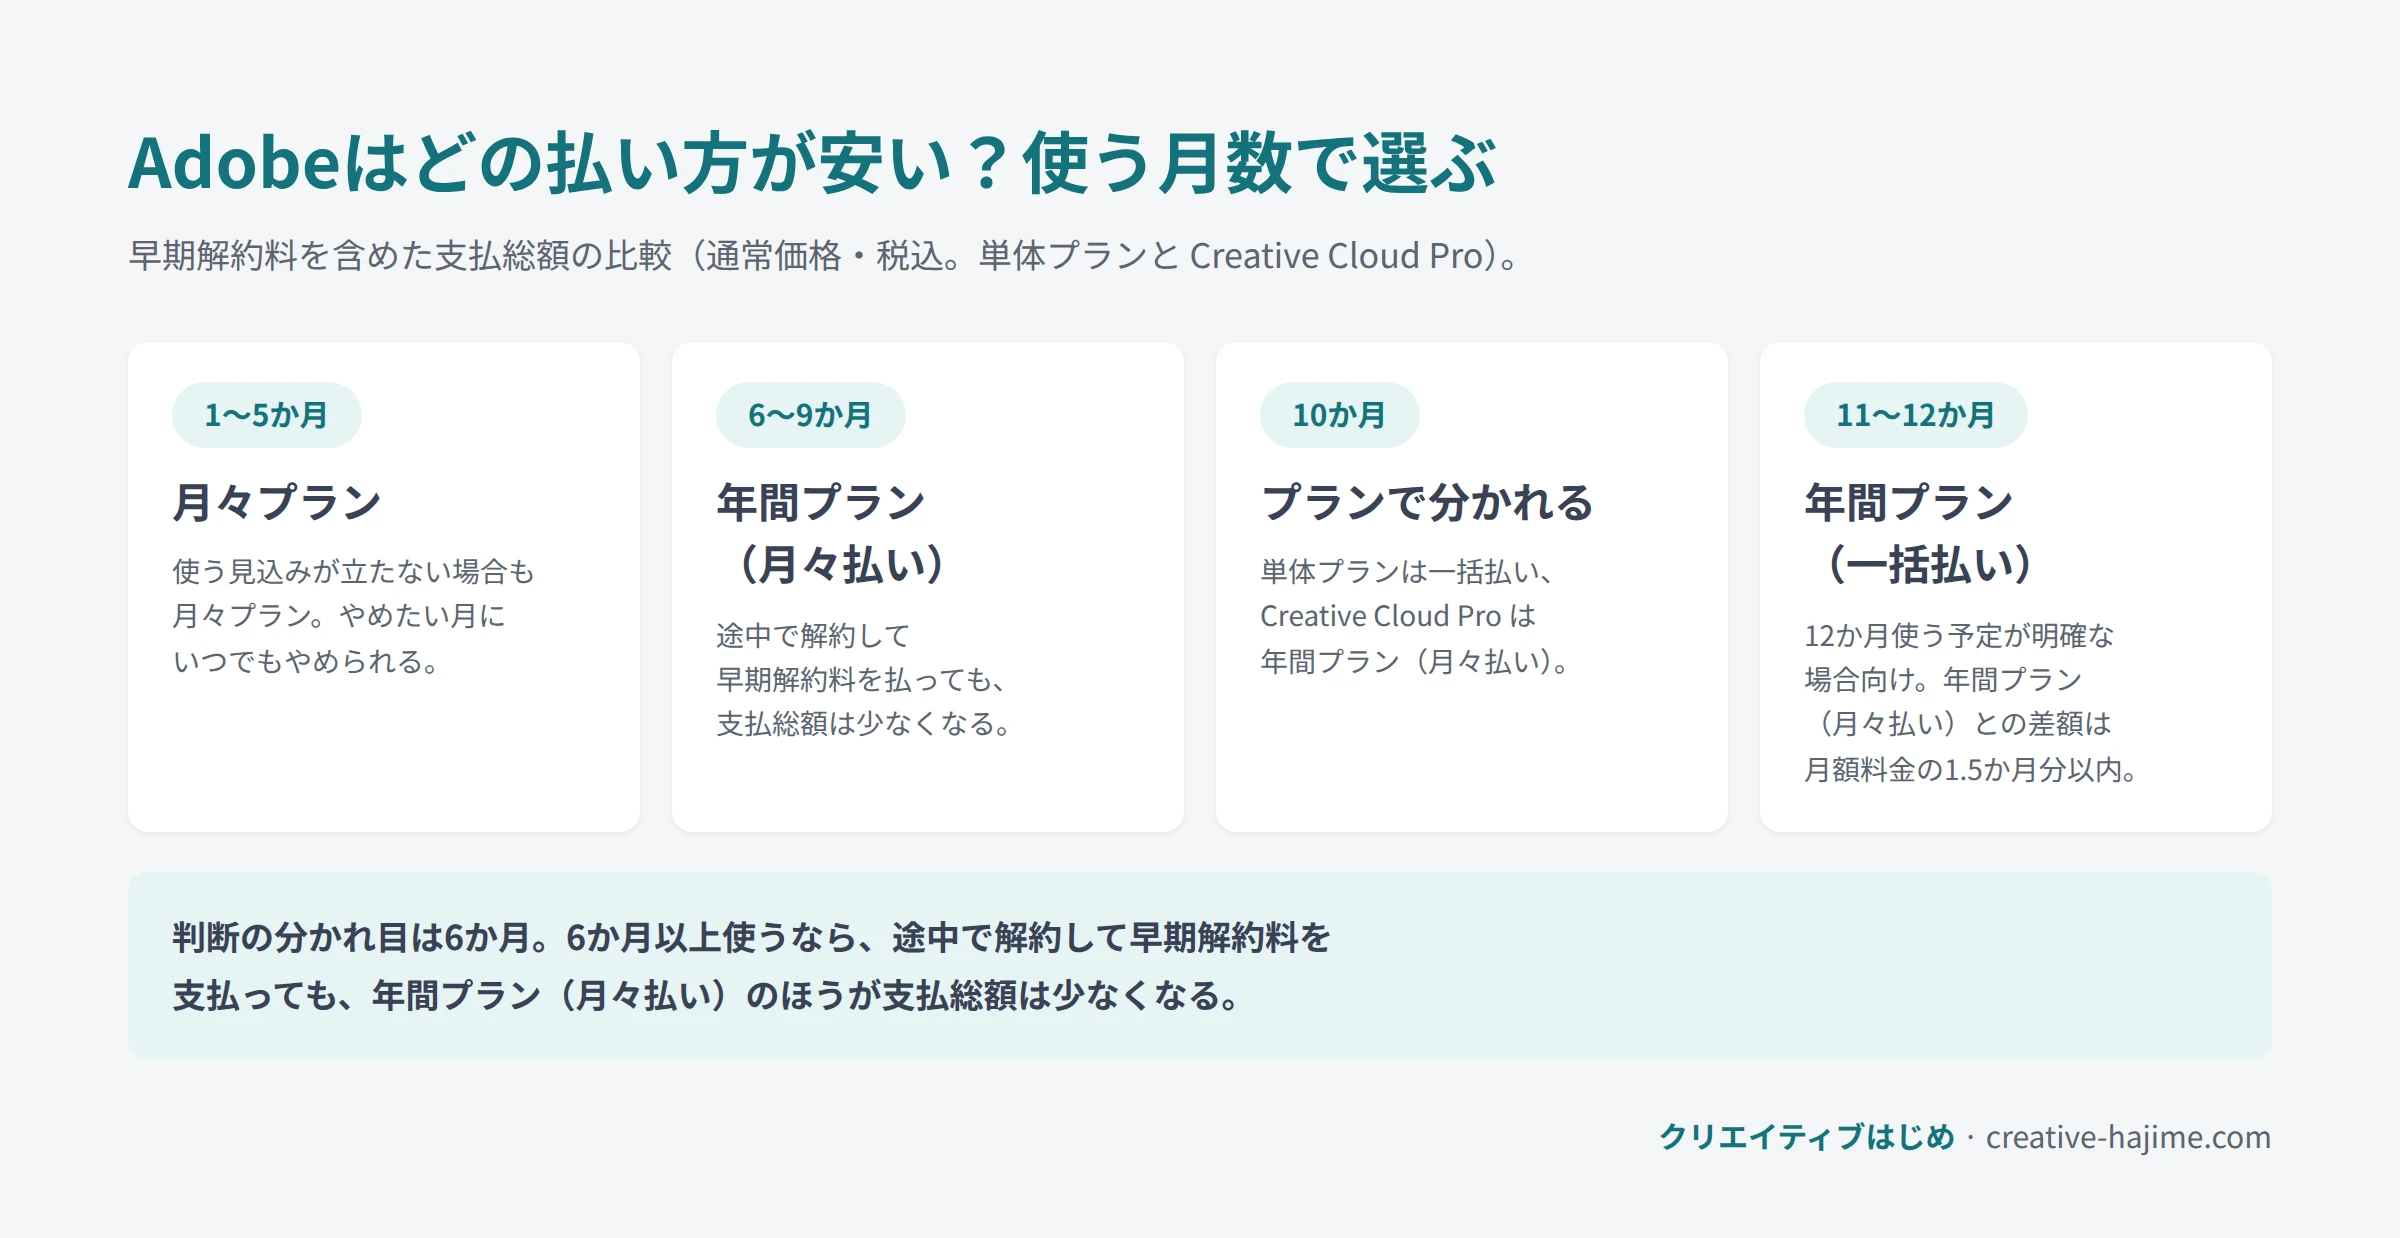Click the description '使う見込みが立たない場合も'
Viewport: 2400px width, 1238px height.
[x=354, y=571]
